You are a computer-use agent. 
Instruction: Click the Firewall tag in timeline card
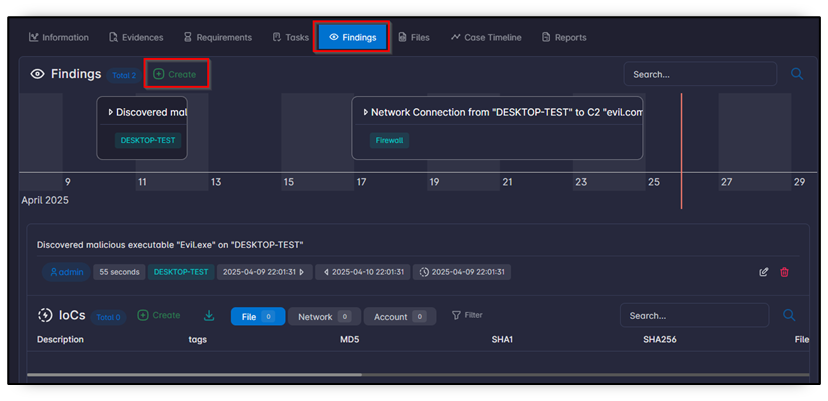[389, 141]
